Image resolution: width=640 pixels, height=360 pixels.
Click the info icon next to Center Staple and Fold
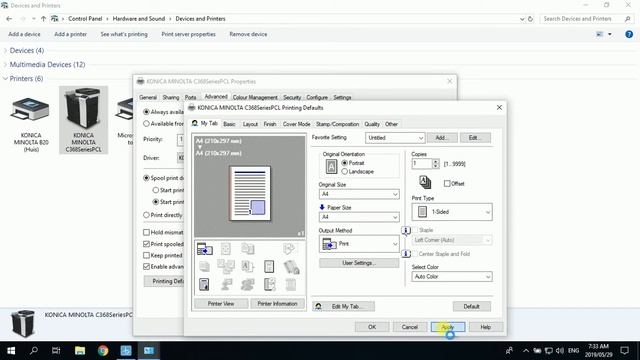[x=406, y=254]
